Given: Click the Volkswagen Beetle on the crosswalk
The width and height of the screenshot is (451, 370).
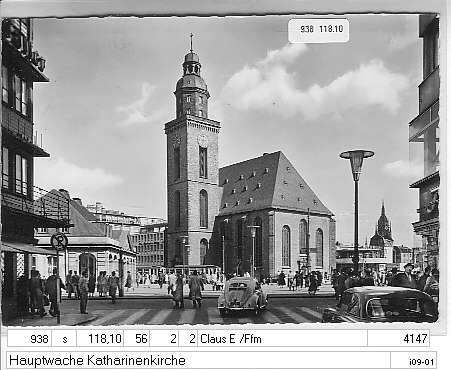Looking at the screenshot, I should pyautogui.click(x=242, y=296).
